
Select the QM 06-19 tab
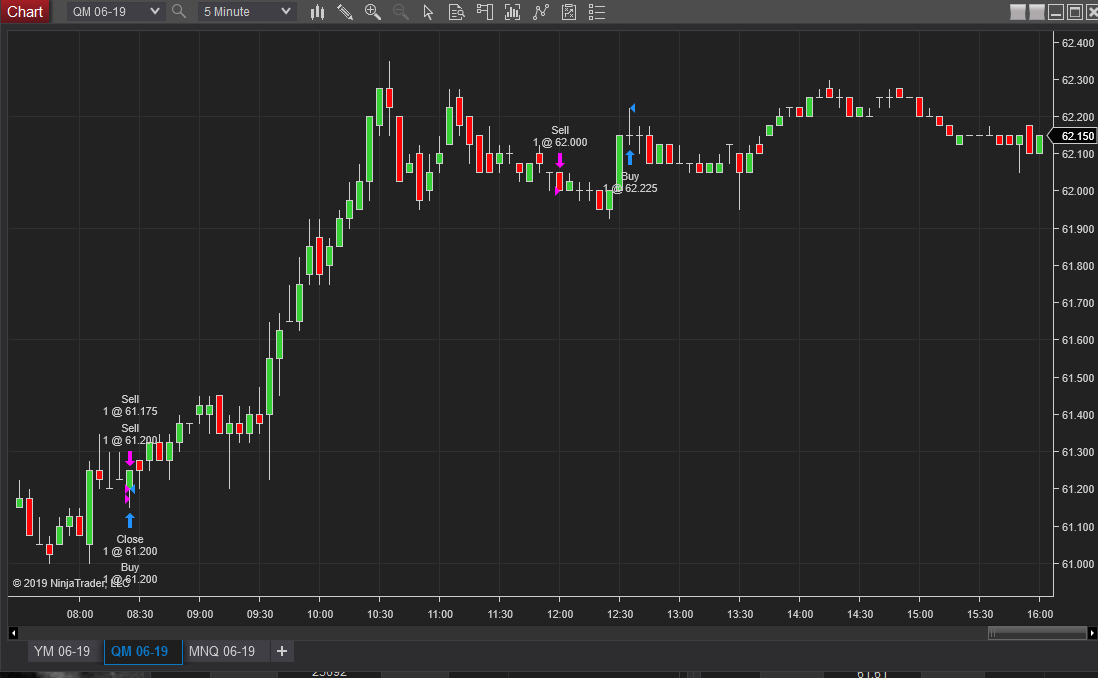pyautogui.click(x=143, y=651)
